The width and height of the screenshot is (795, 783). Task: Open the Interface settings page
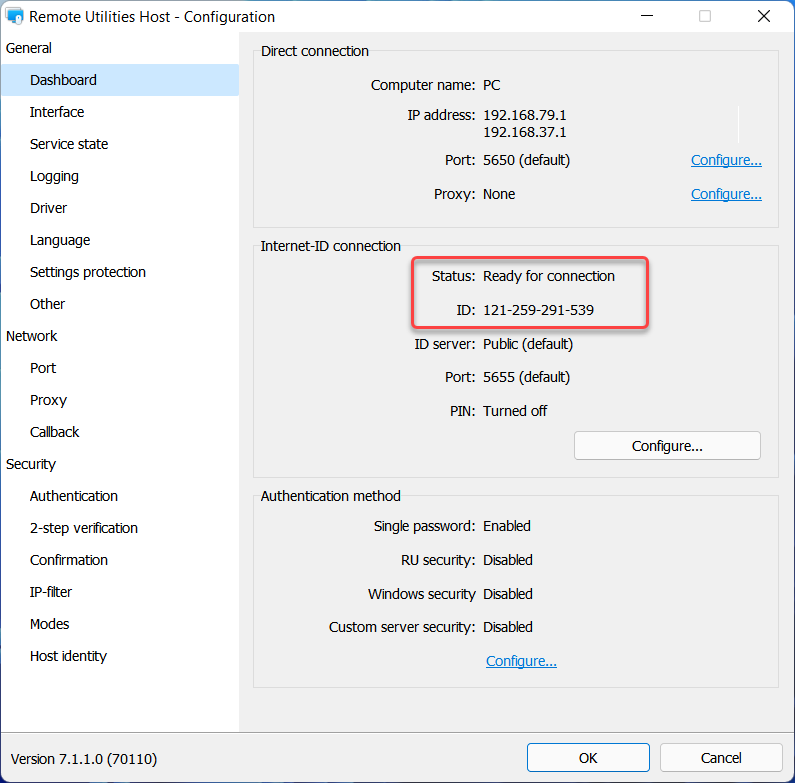point(57,112)
